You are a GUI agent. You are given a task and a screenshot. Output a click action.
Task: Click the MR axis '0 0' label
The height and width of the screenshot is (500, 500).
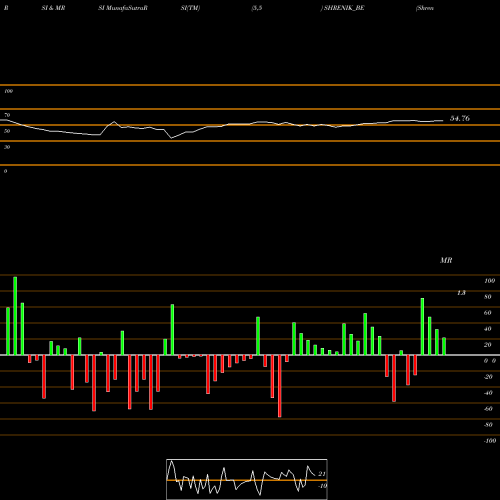[490, 361]
